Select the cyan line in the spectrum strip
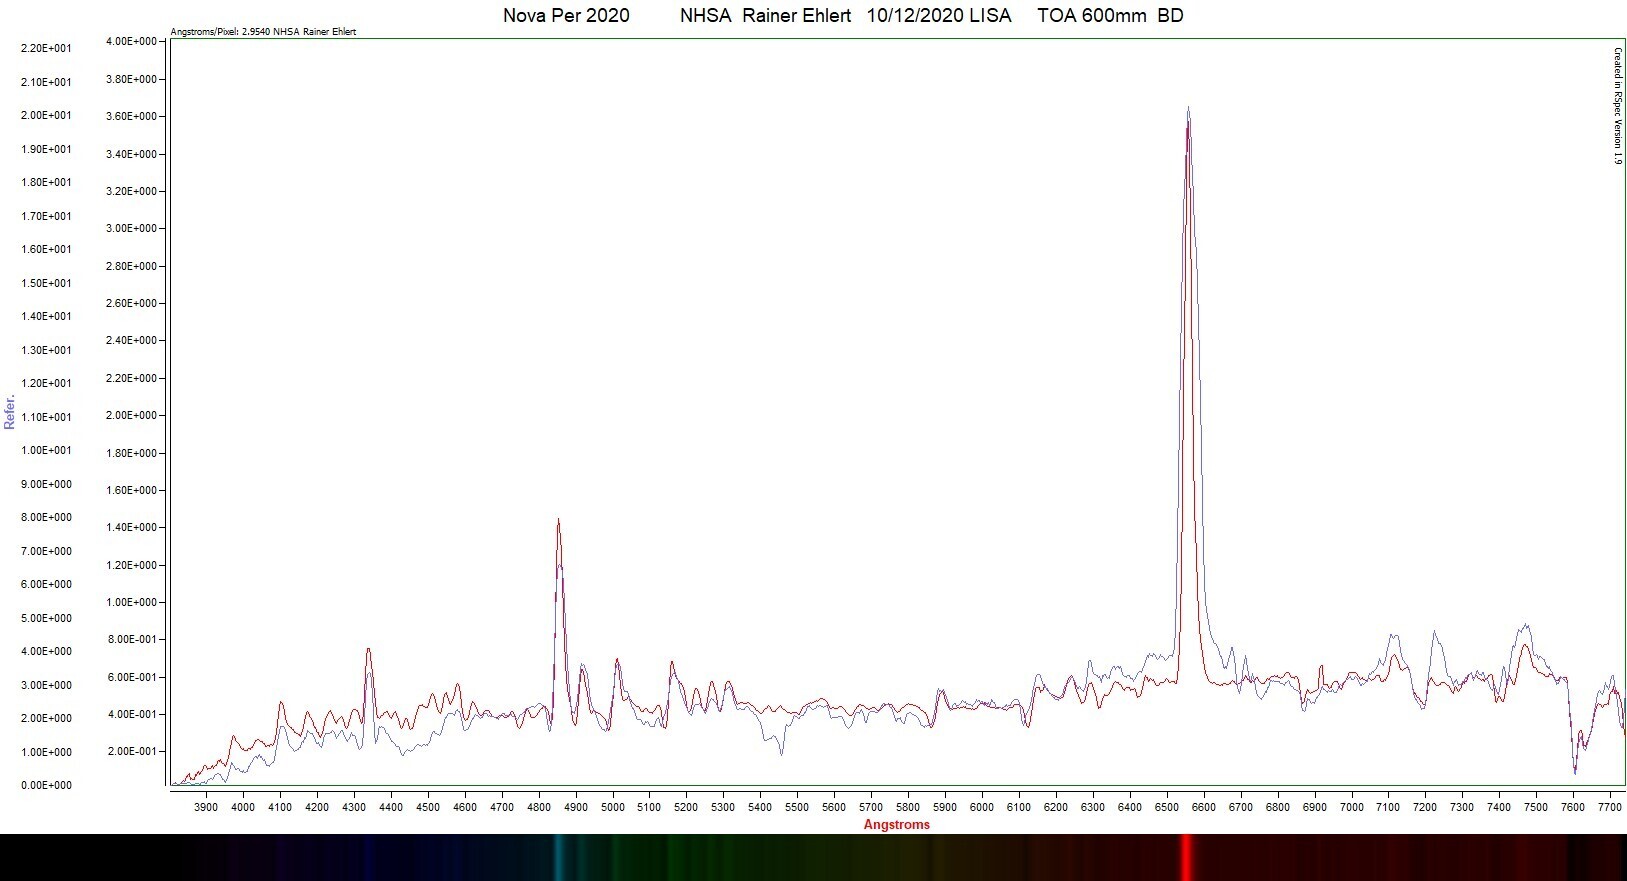 [x=559, y=857]
